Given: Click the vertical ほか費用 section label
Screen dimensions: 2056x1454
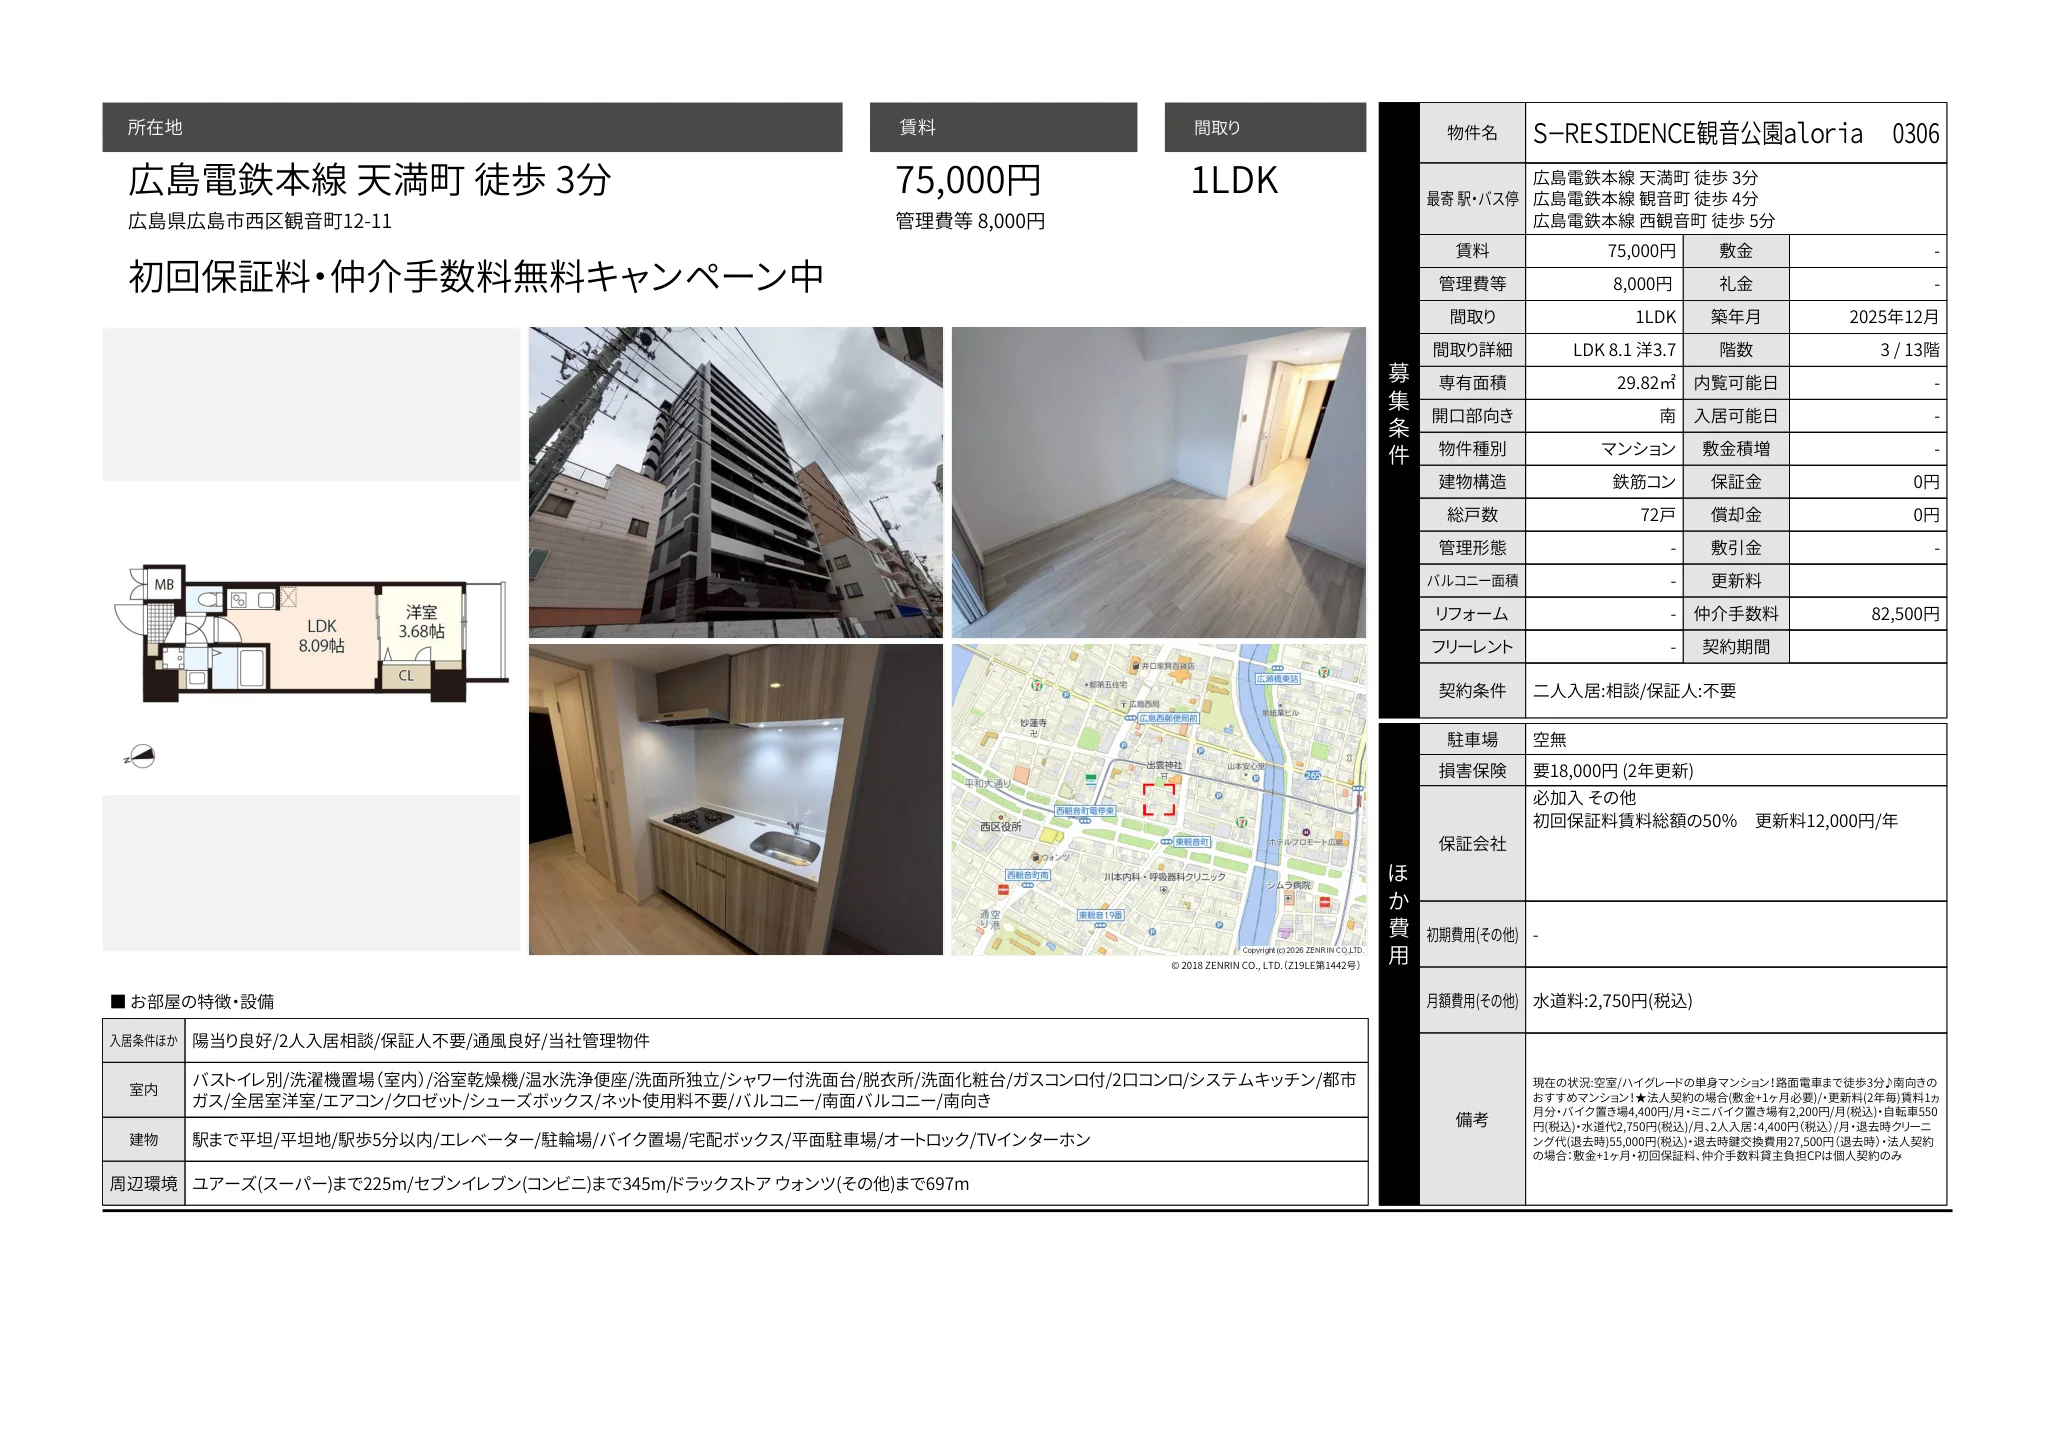Looking at the screenshot, I should (1399, 914).
